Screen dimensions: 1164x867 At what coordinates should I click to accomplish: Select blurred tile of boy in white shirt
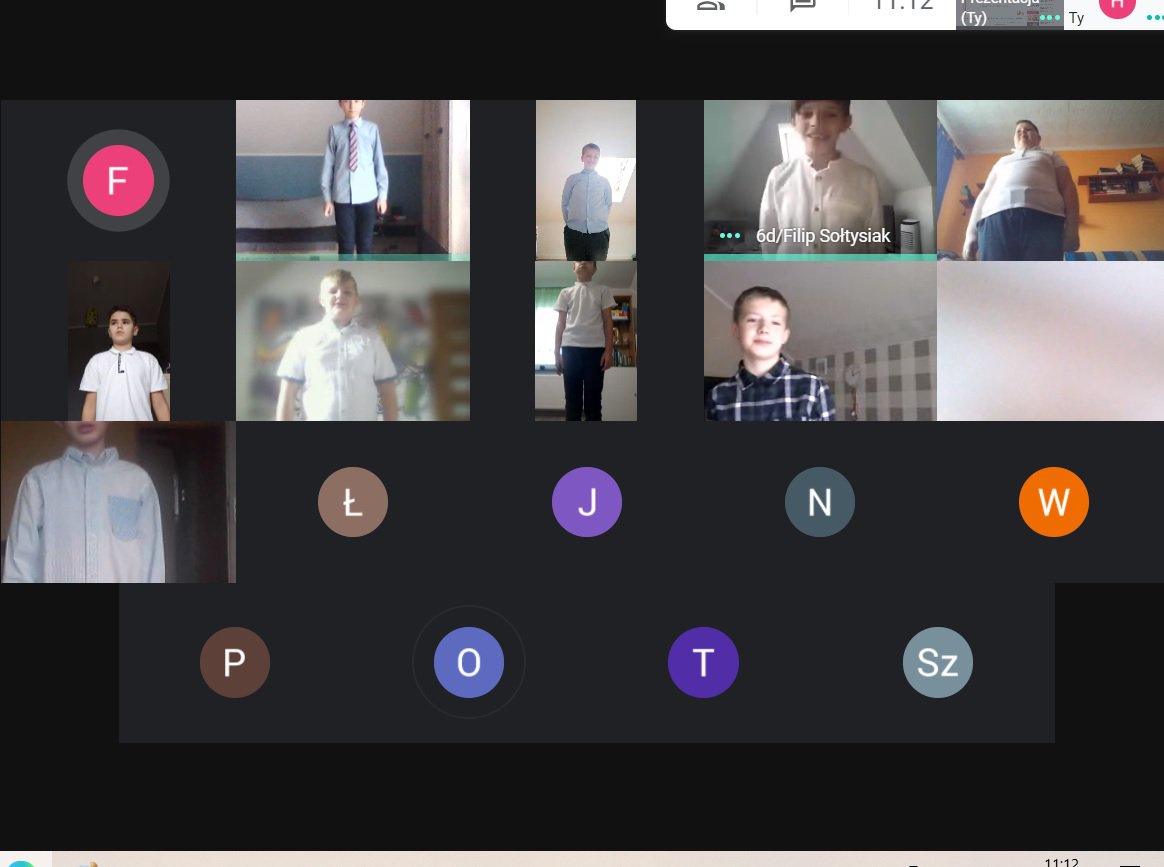(353, 341)
